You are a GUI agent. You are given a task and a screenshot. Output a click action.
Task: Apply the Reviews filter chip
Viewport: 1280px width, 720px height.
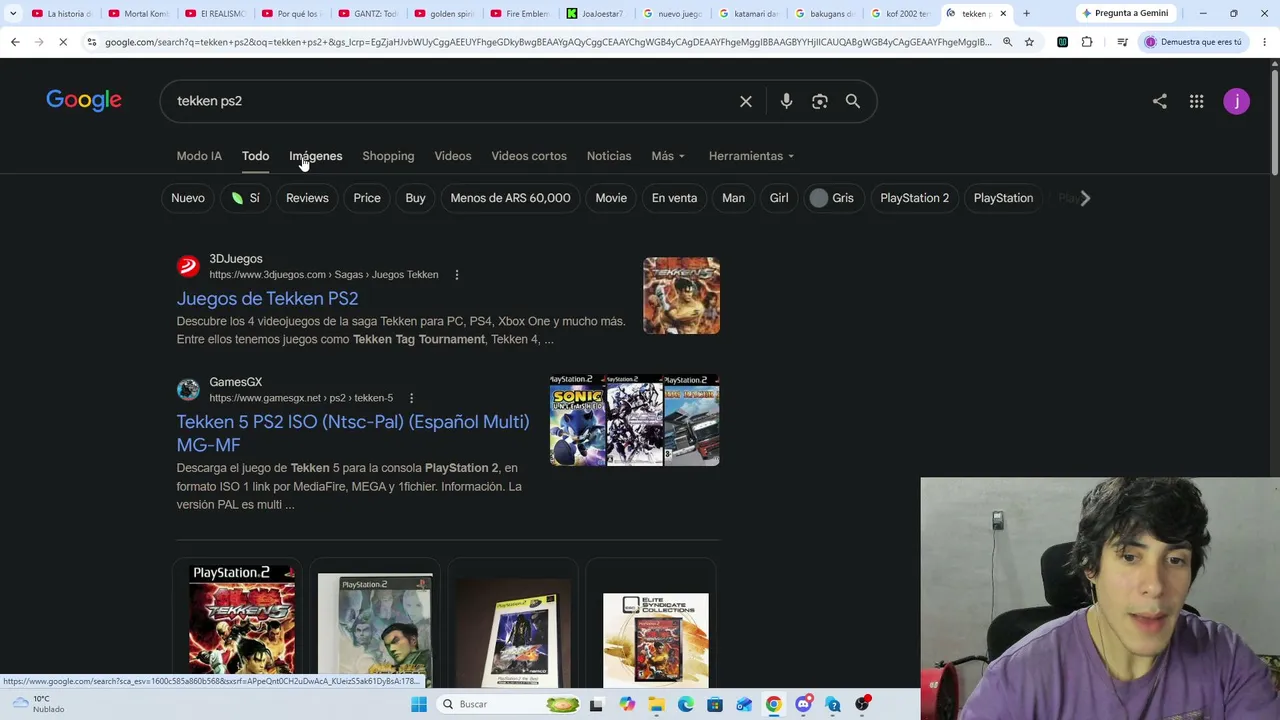click(x=307, y=198)
